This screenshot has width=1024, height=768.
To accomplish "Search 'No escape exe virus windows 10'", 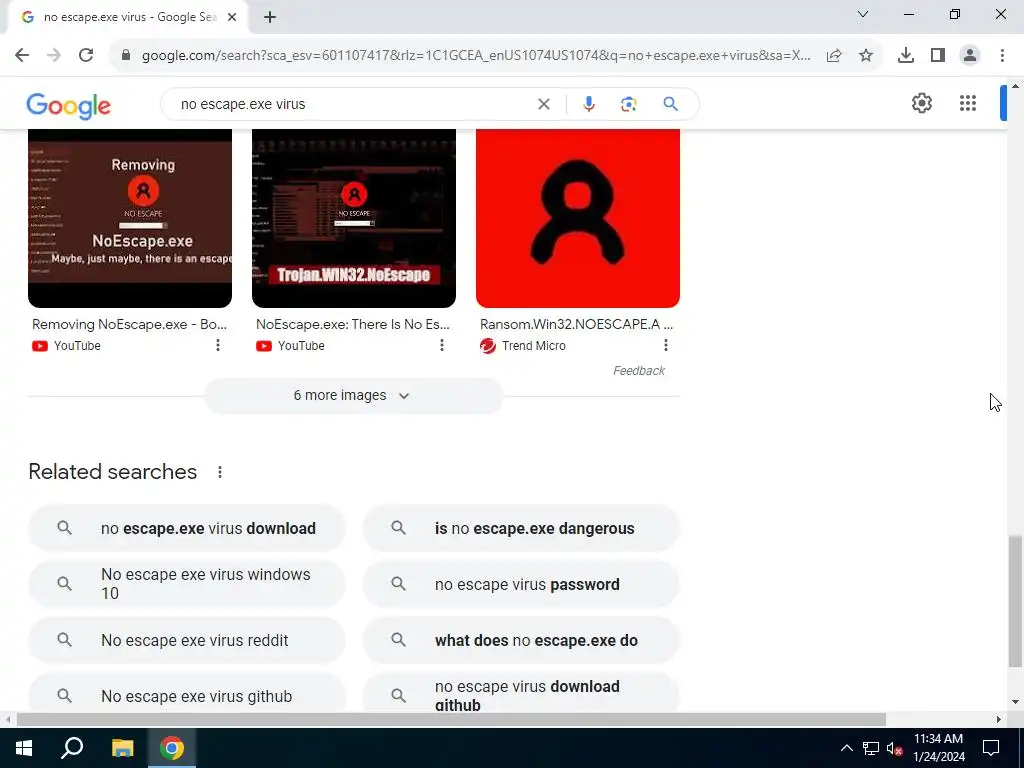I will point(187,584).
